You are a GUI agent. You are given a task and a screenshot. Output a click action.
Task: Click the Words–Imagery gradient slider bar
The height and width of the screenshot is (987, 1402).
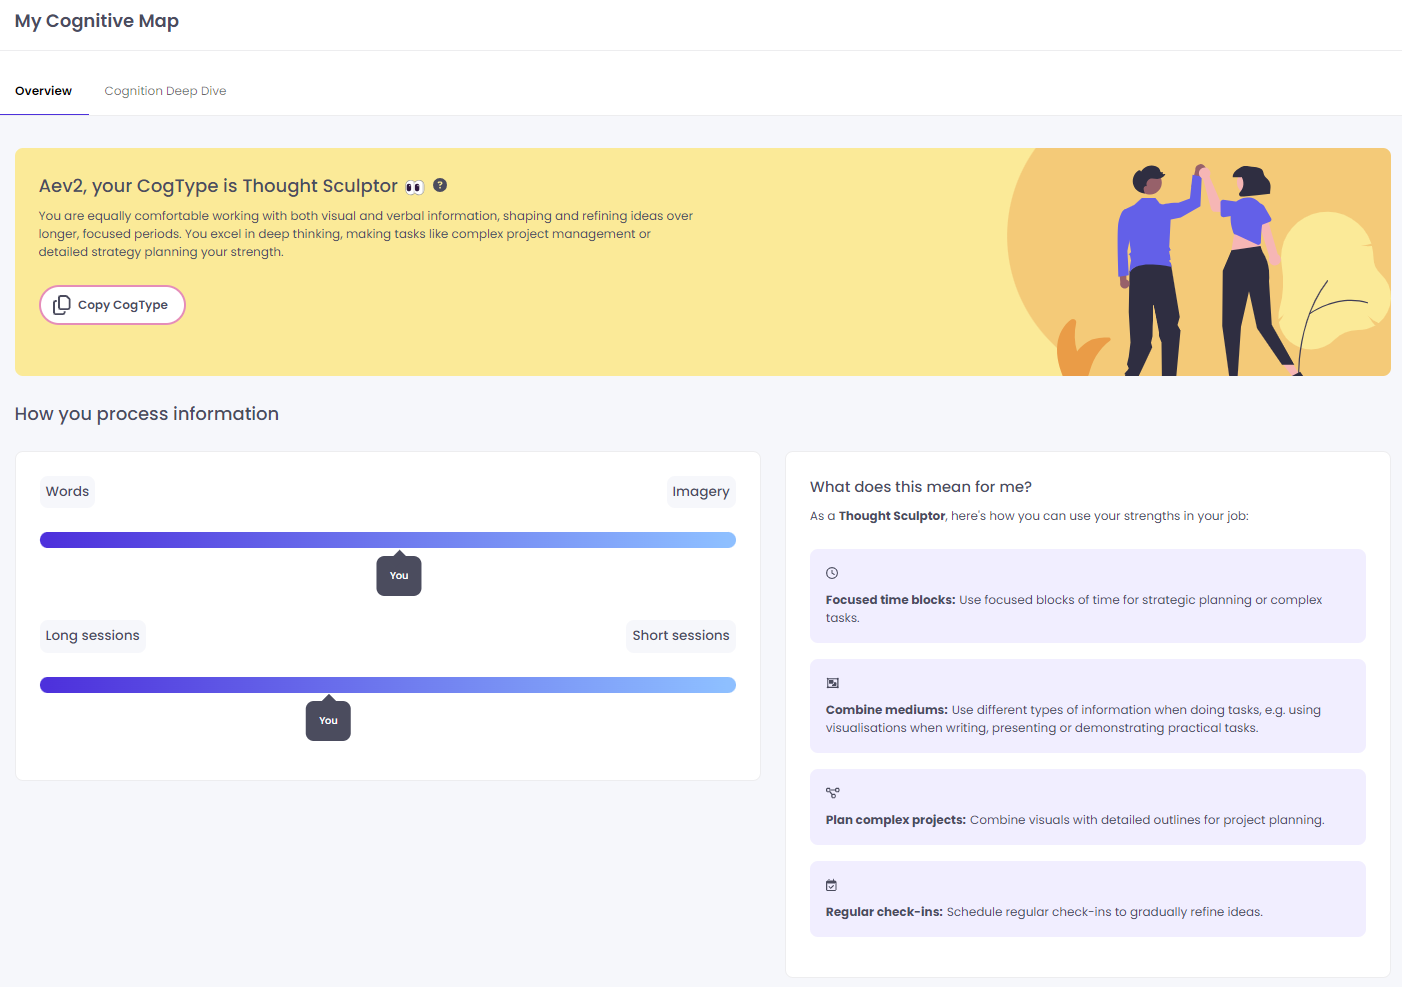pos(388,540)
